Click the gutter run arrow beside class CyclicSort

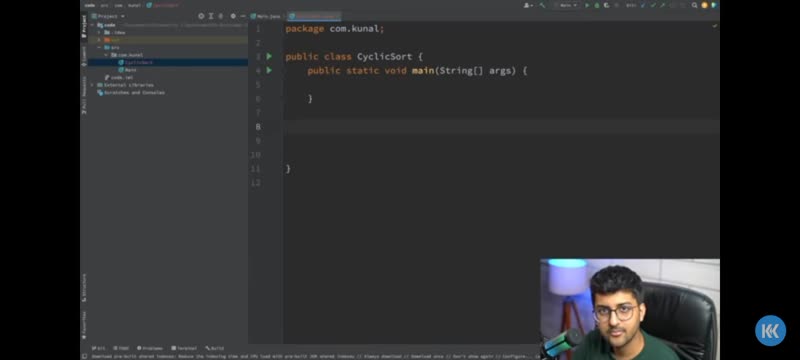(x=269, y=56)
